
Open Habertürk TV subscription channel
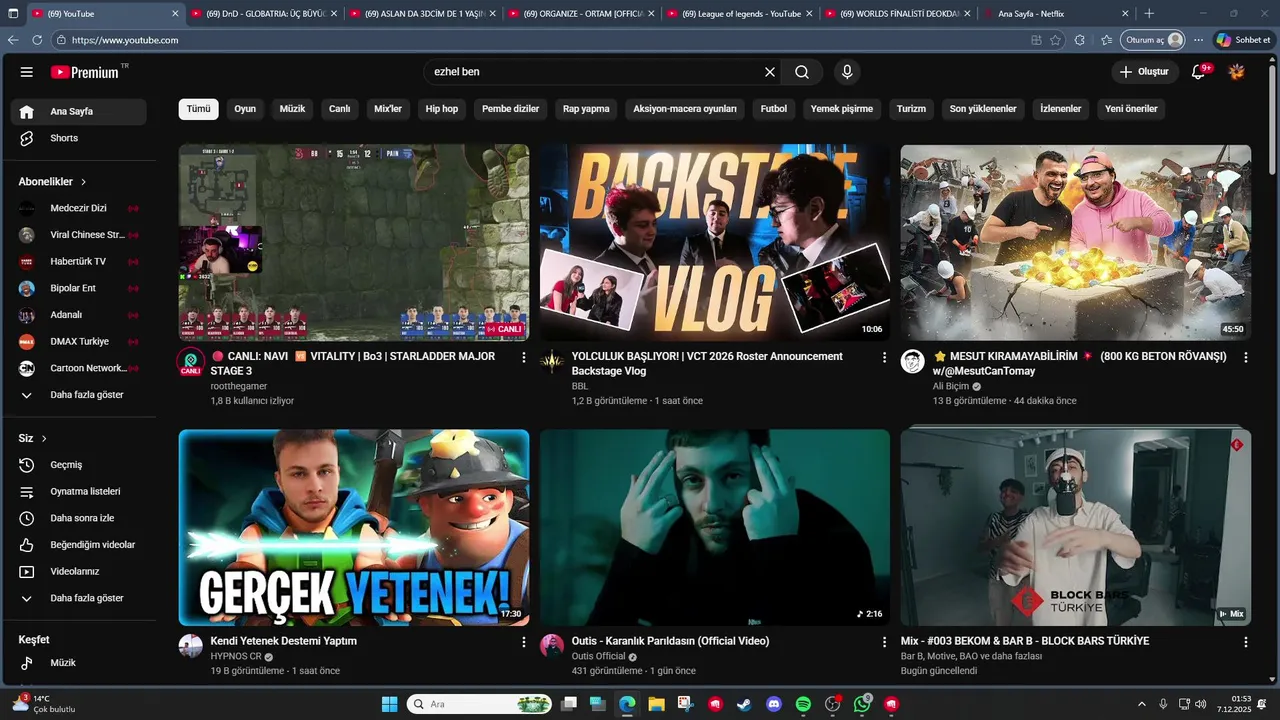pos(79,261)
